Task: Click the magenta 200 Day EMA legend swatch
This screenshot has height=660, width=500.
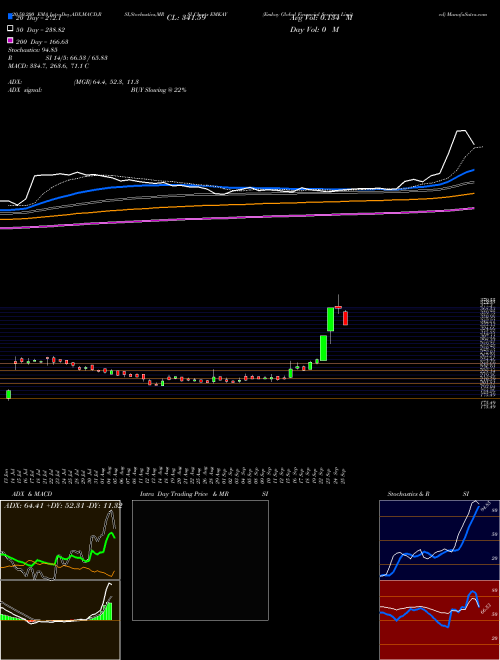Action: coord(10,41)
